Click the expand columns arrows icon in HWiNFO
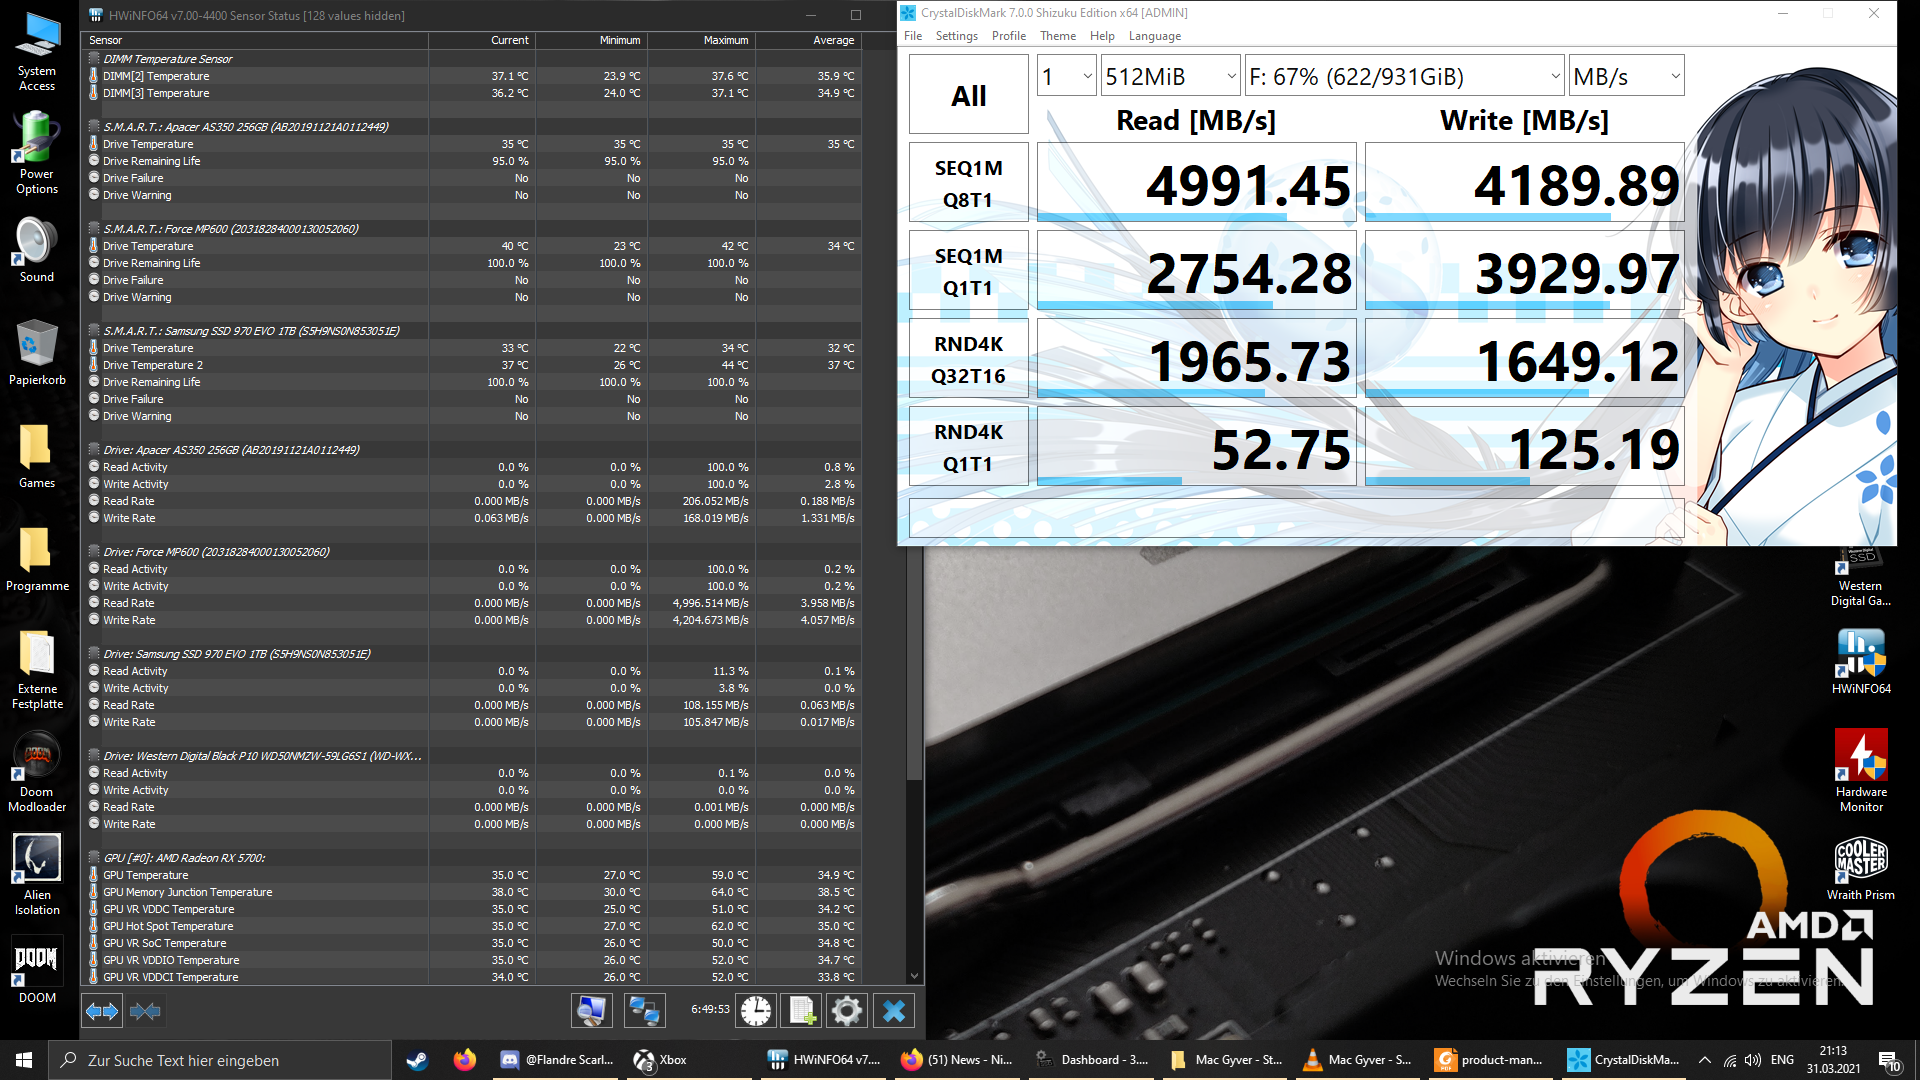1920x1080 pixels. coord(101,1011)
